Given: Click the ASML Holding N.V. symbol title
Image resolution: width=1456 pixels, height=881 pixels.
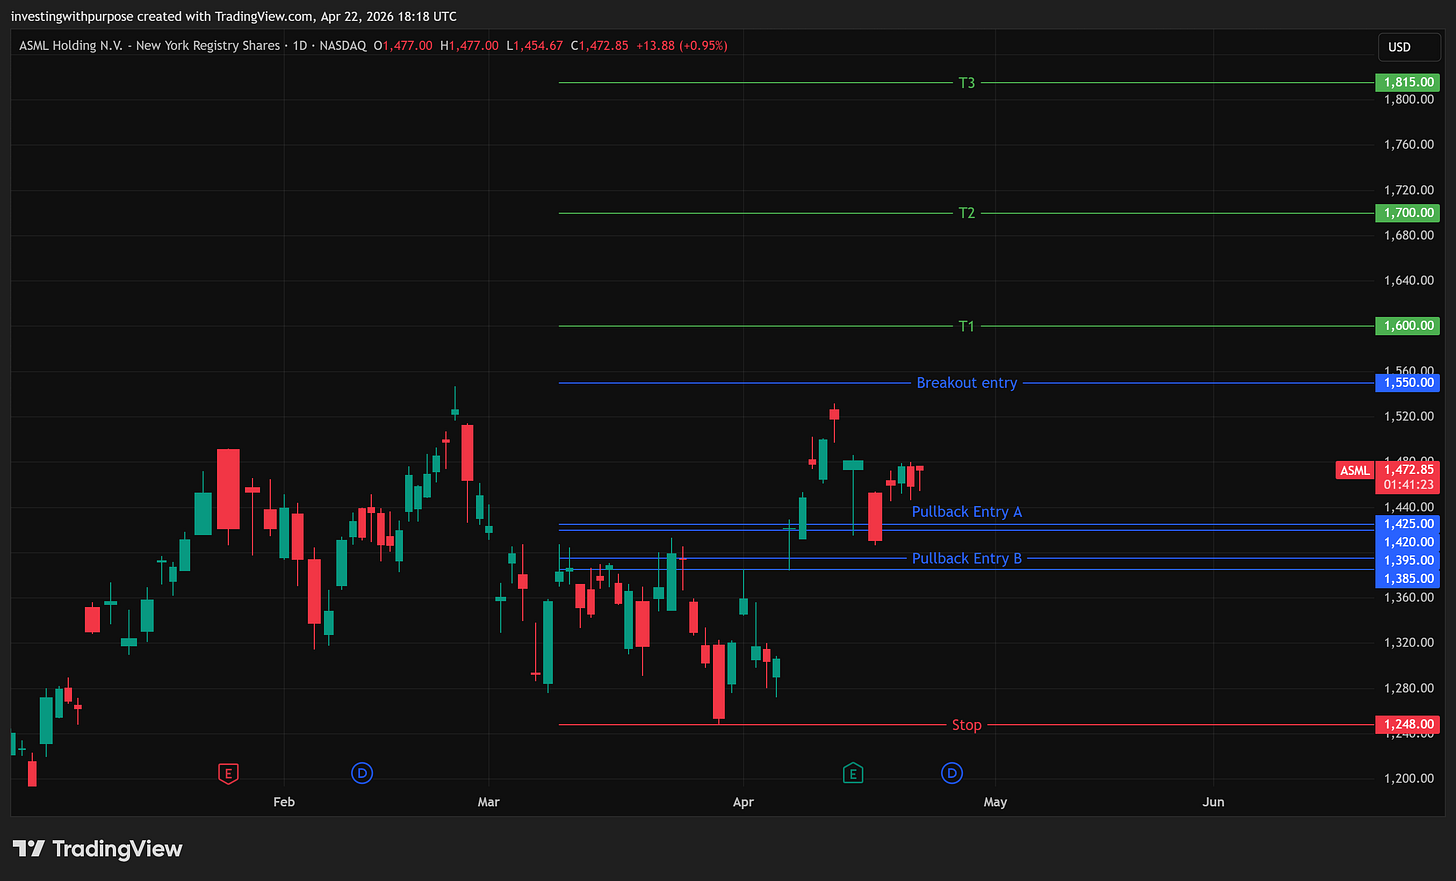Looking at the screenshot, I should coord(150,46).
